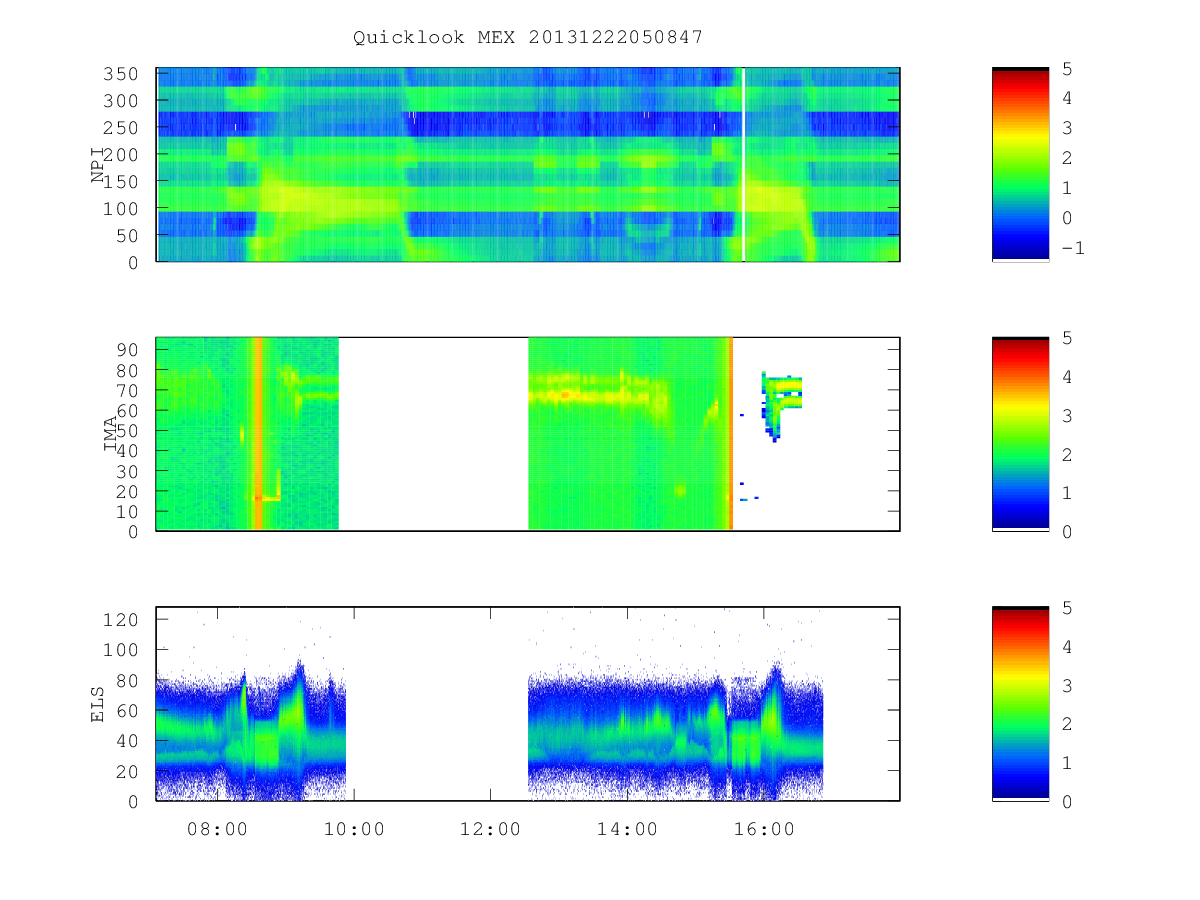Click the -1 label on NPI colorbar
The width and height of the screenshot is (1200, 900).
pyautogui.click(x=1072, y=248)
